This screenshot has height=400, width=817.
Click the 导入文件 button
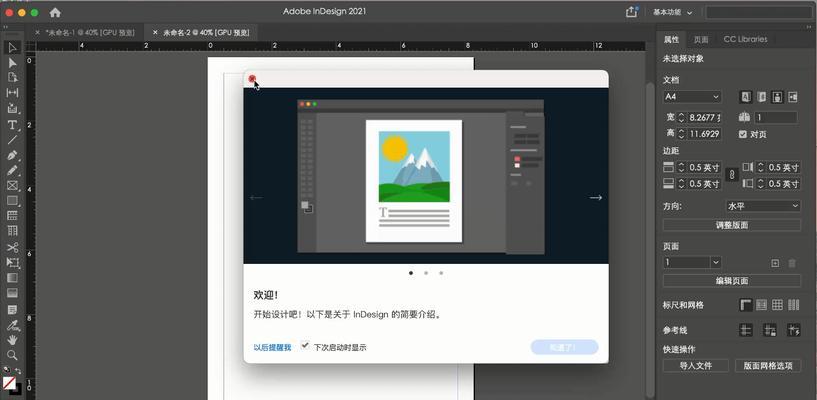tap(696, 366)
